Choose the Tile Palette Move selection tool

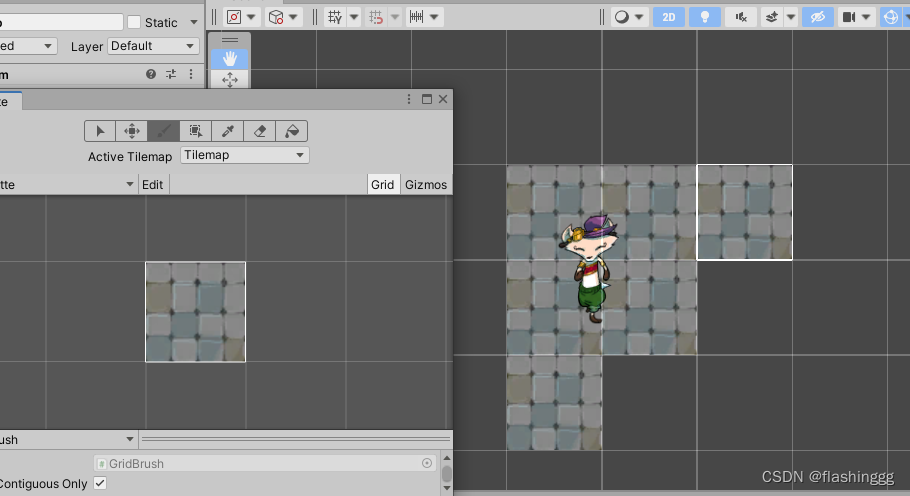pos(132,131)
